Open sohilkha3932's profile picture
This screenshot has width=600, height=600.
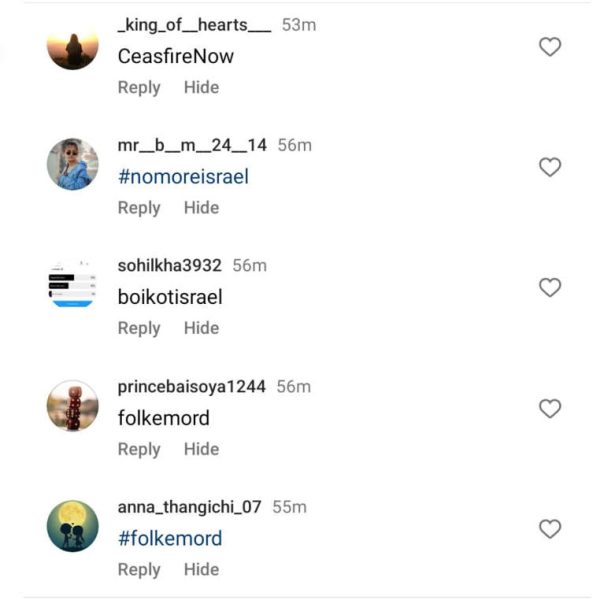[73, 285]
